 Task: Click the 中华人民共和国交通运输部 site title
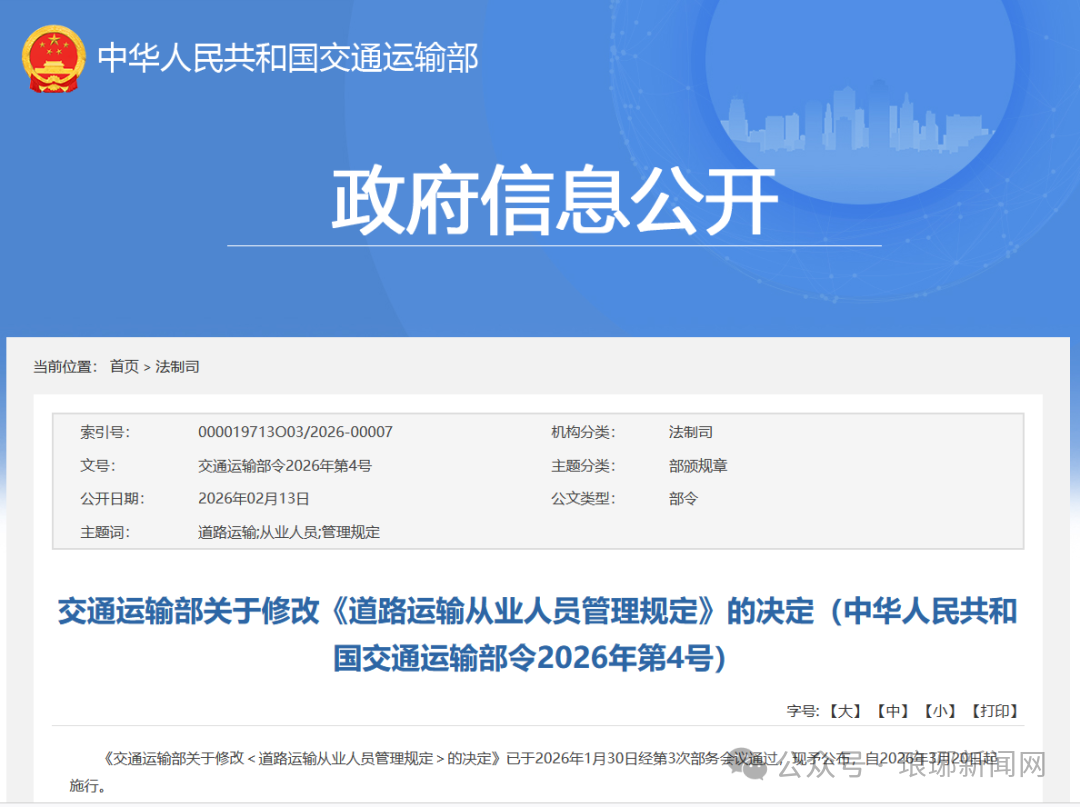click(x=288, y=58)
